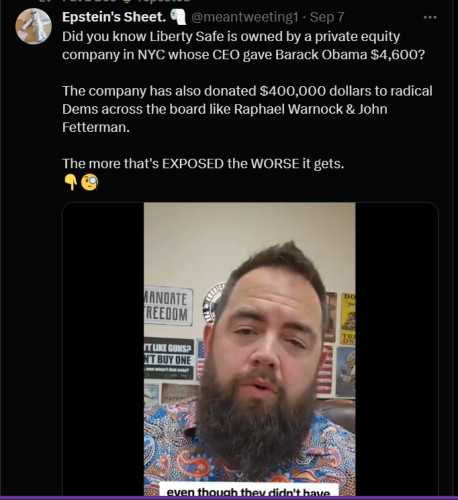The image size is (458, 500).
Task: Play the embedded video of the bearded man
Action: [249, 349]
